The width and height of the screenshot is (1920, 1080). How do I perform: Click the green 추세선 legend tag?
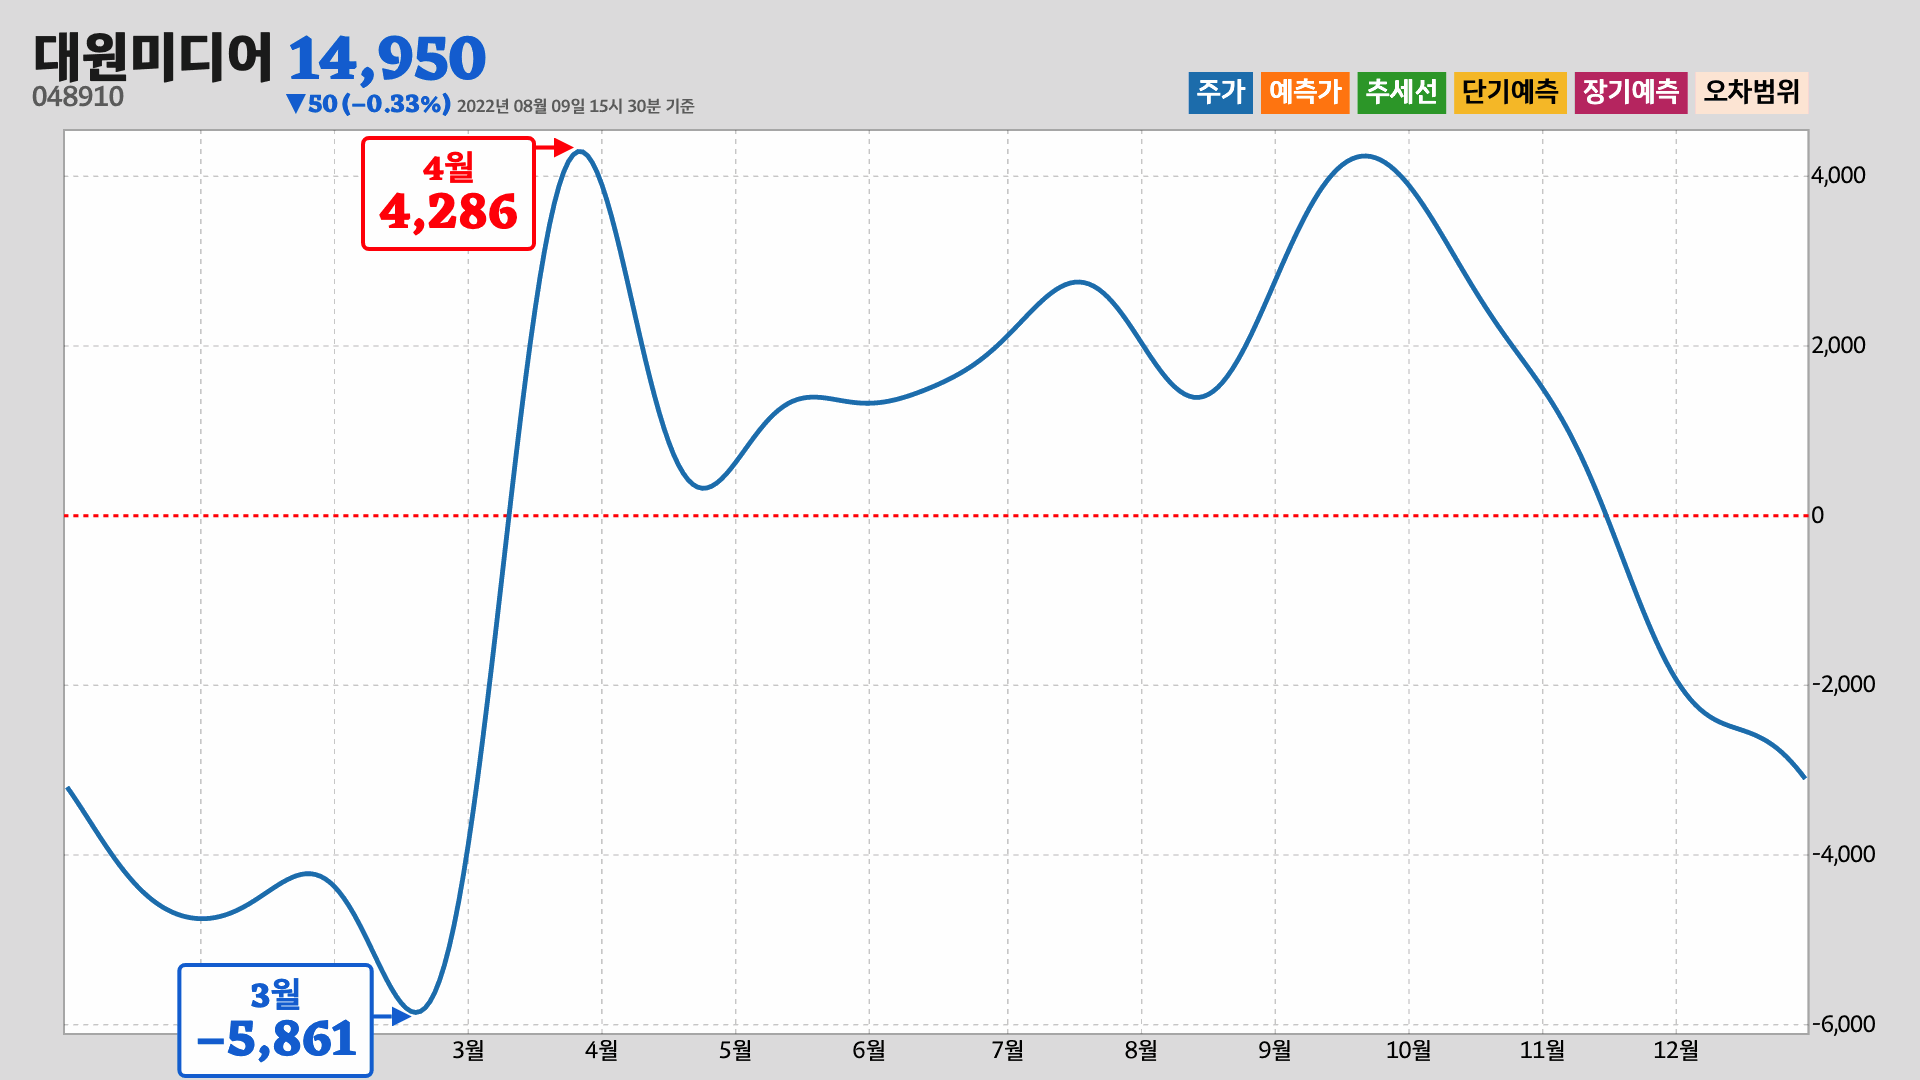coord(1401,92)
